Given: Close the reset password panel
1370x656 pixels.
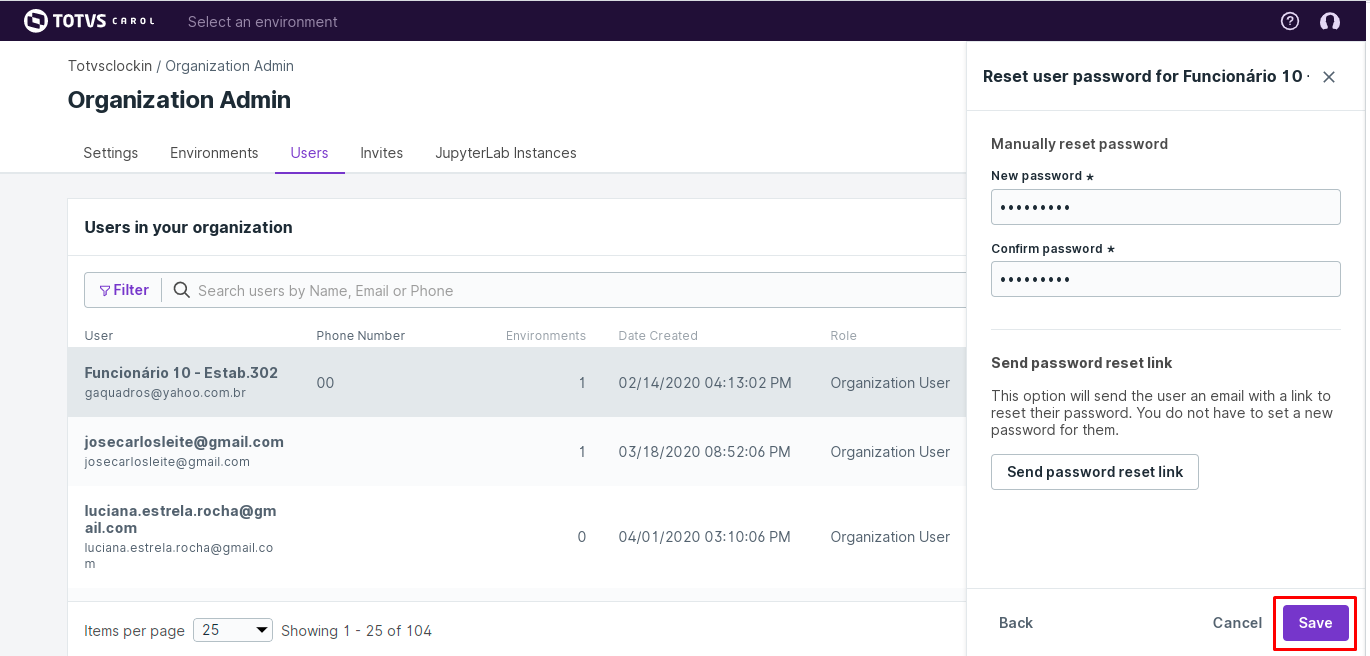Looking at the screenshot, I should [1329, 77].
